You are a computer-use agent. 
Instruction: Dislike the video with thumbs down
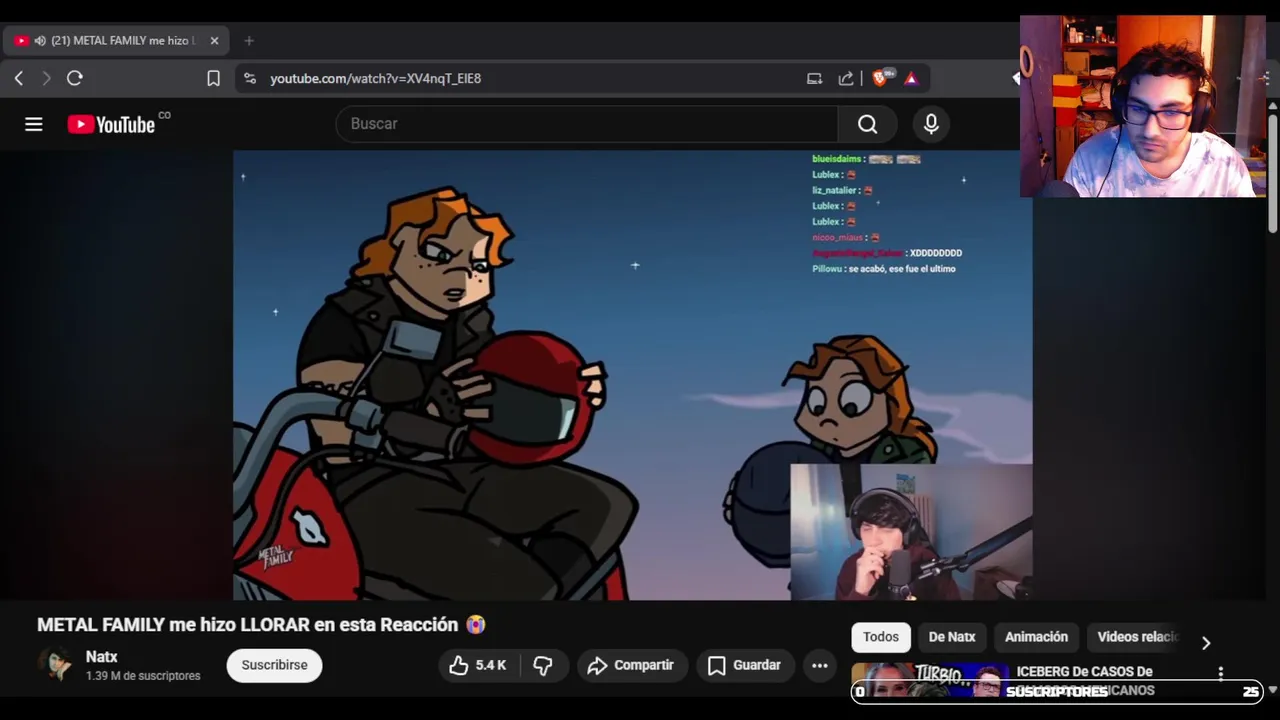click(x=543, y=665)
